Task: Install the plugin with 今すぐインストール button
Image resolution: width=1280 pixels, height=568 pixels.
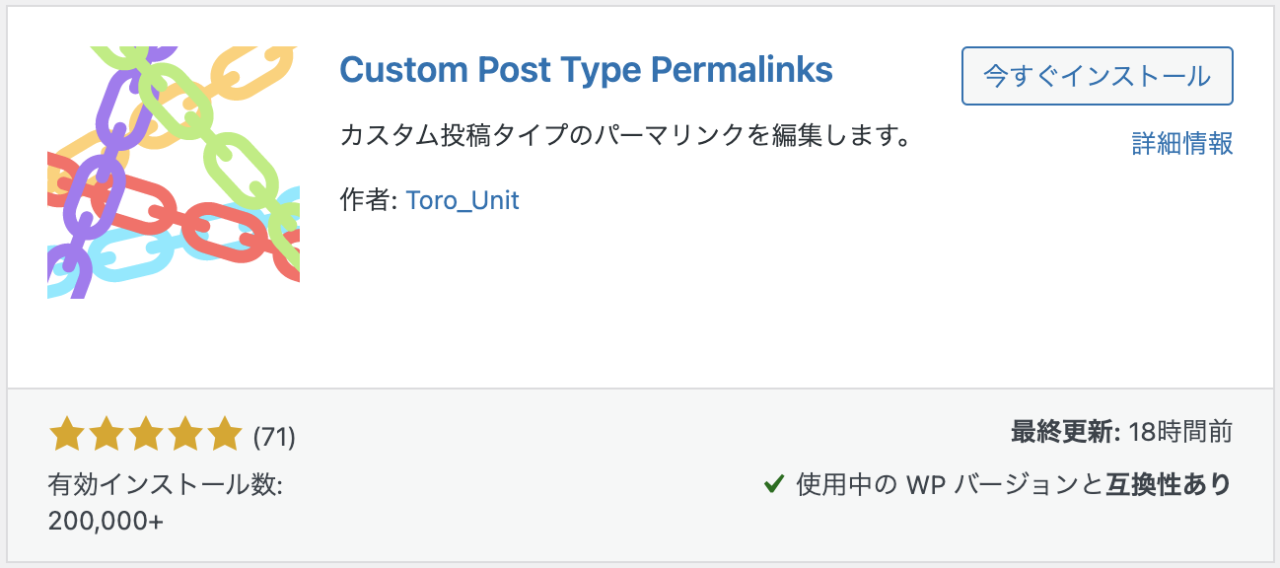Action: click(x=1097, y=76)
